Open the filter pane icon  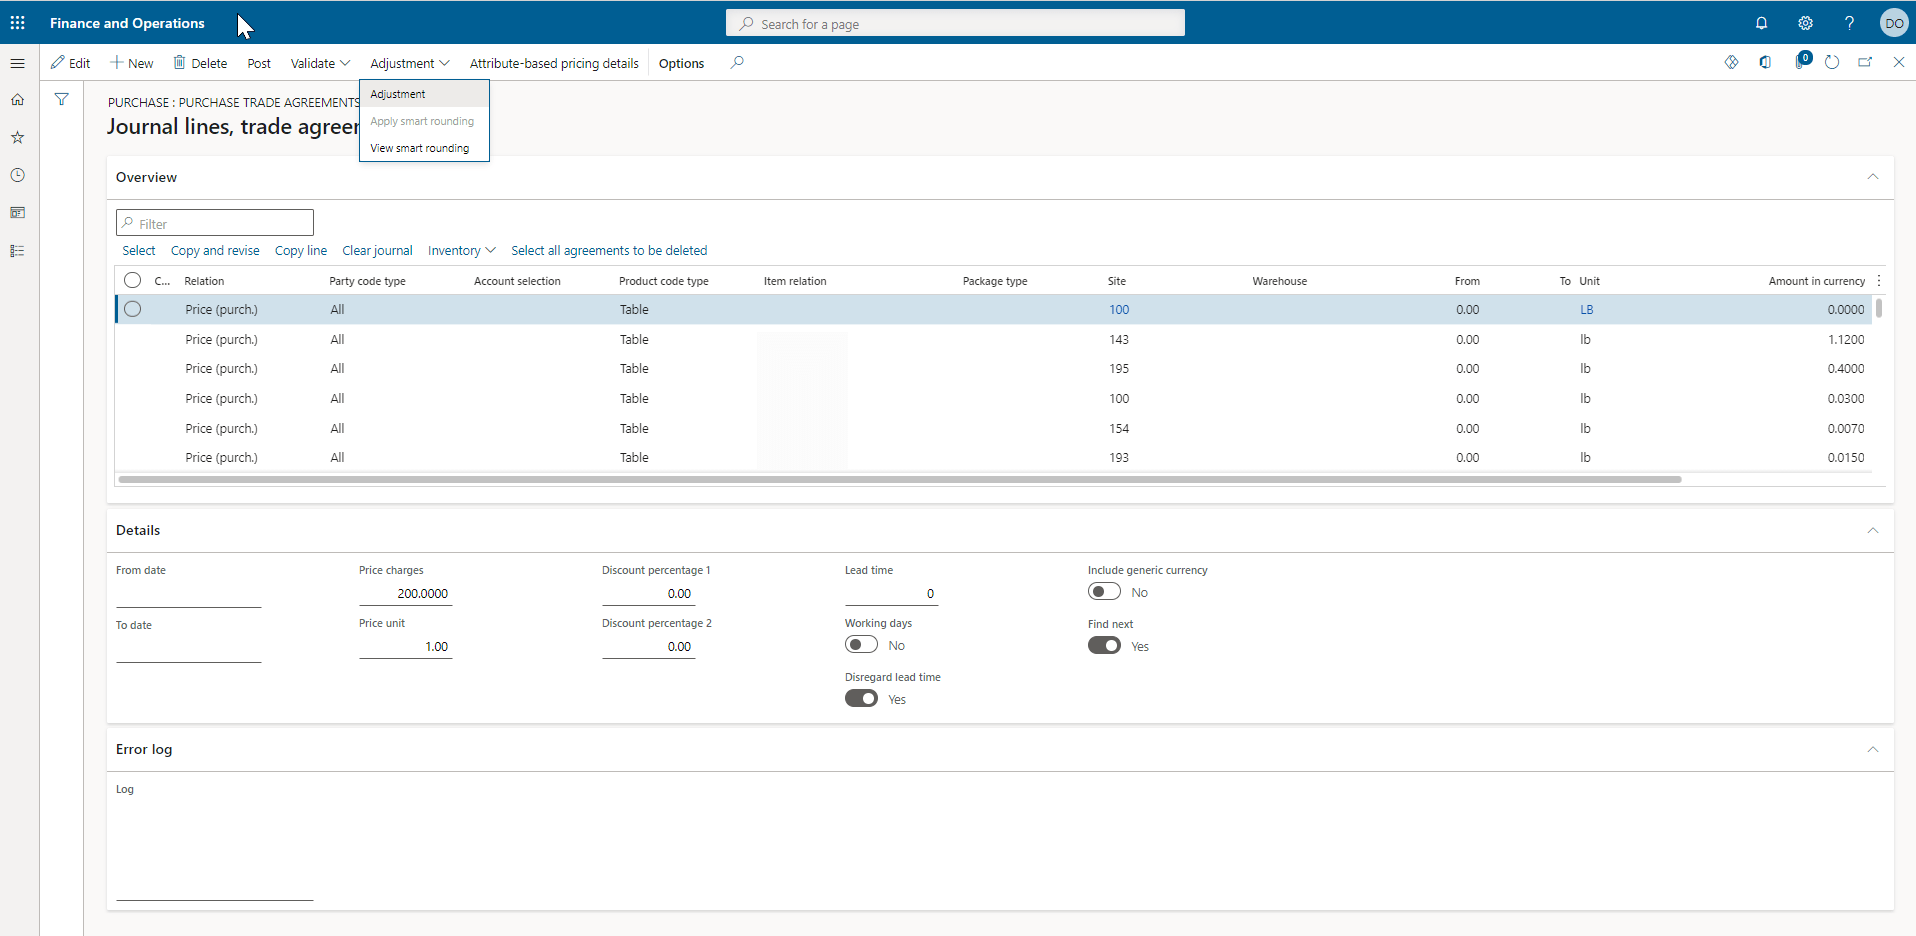pyautogui.click(x=61, y=99)
